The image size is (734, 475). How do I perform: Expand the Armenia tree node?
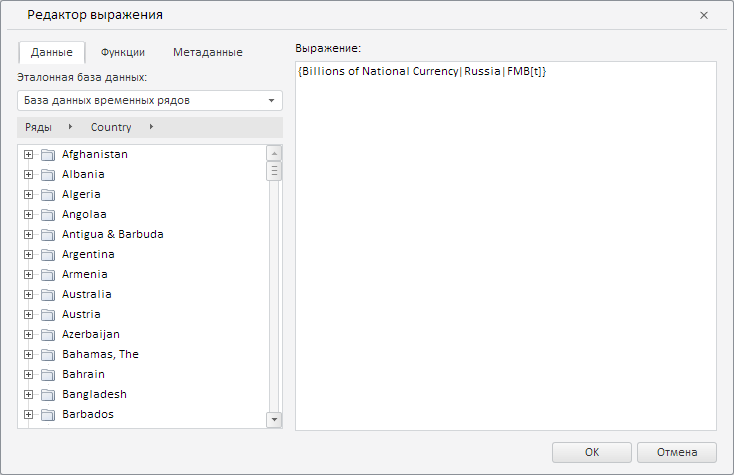[29, 275]
